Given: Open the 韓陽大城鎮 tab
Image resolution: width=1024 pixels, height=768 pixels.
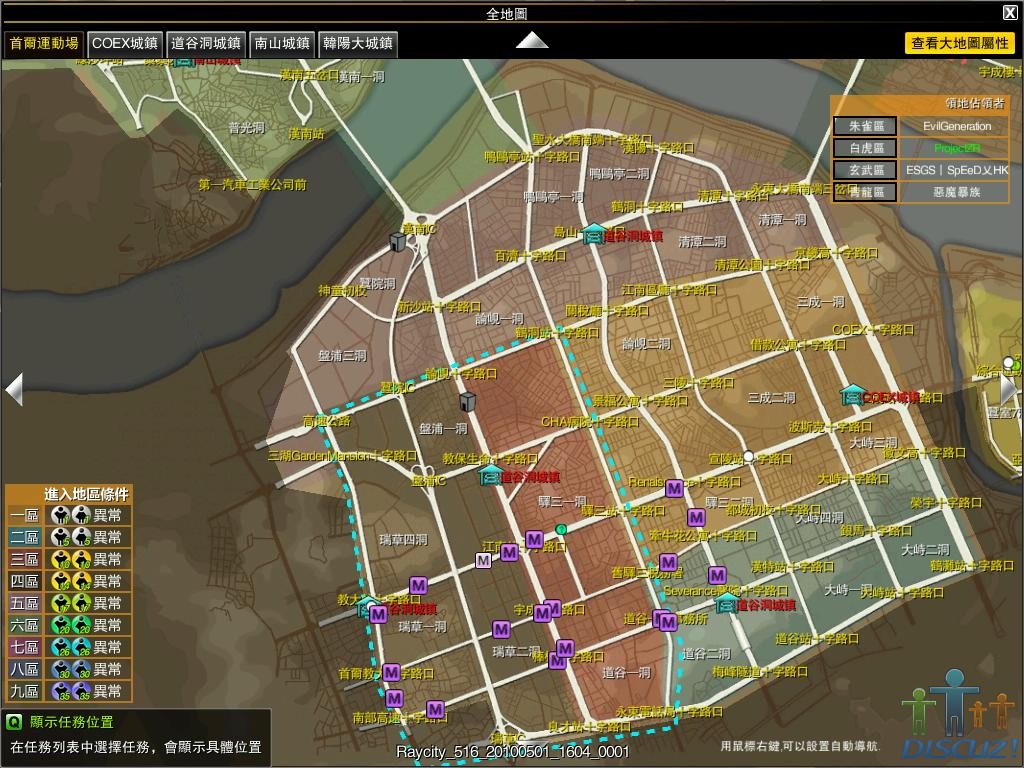Looking at the screenshot, I should [x=358, y=44].
